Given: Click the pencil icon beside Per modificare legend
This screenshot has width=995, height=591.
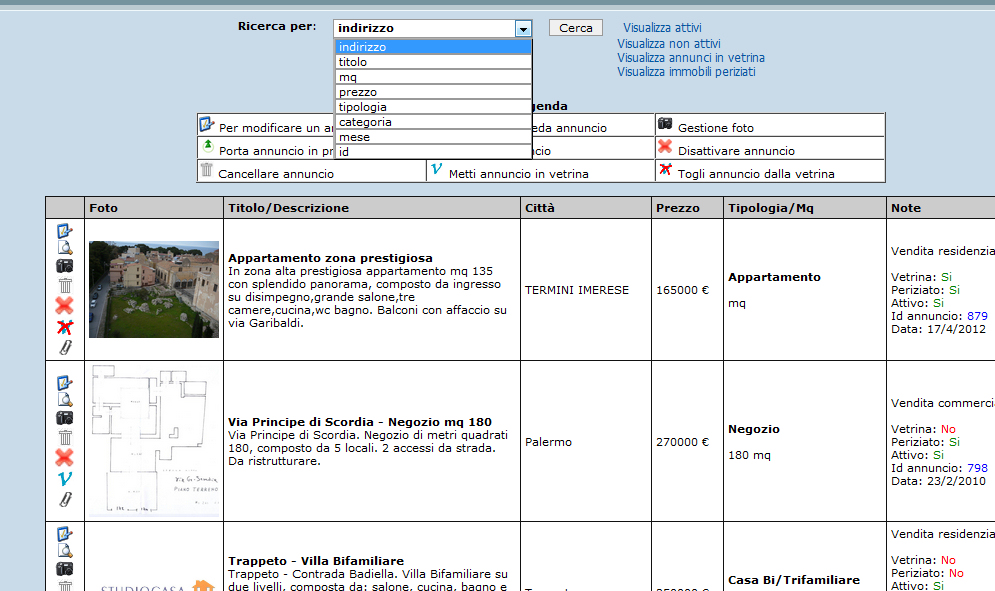Looking at the screenshot, I should tap(207, 124).
